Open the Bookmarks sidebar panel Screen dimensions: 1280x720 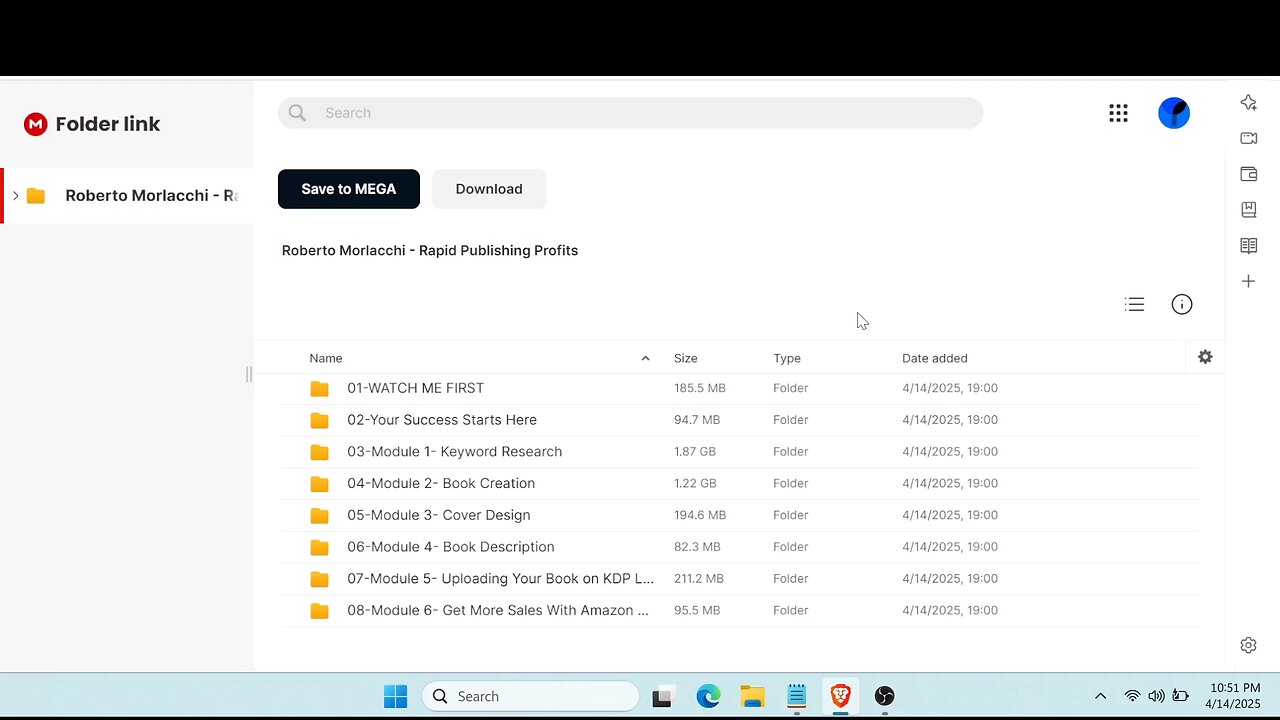click(x=1248, y=210)
